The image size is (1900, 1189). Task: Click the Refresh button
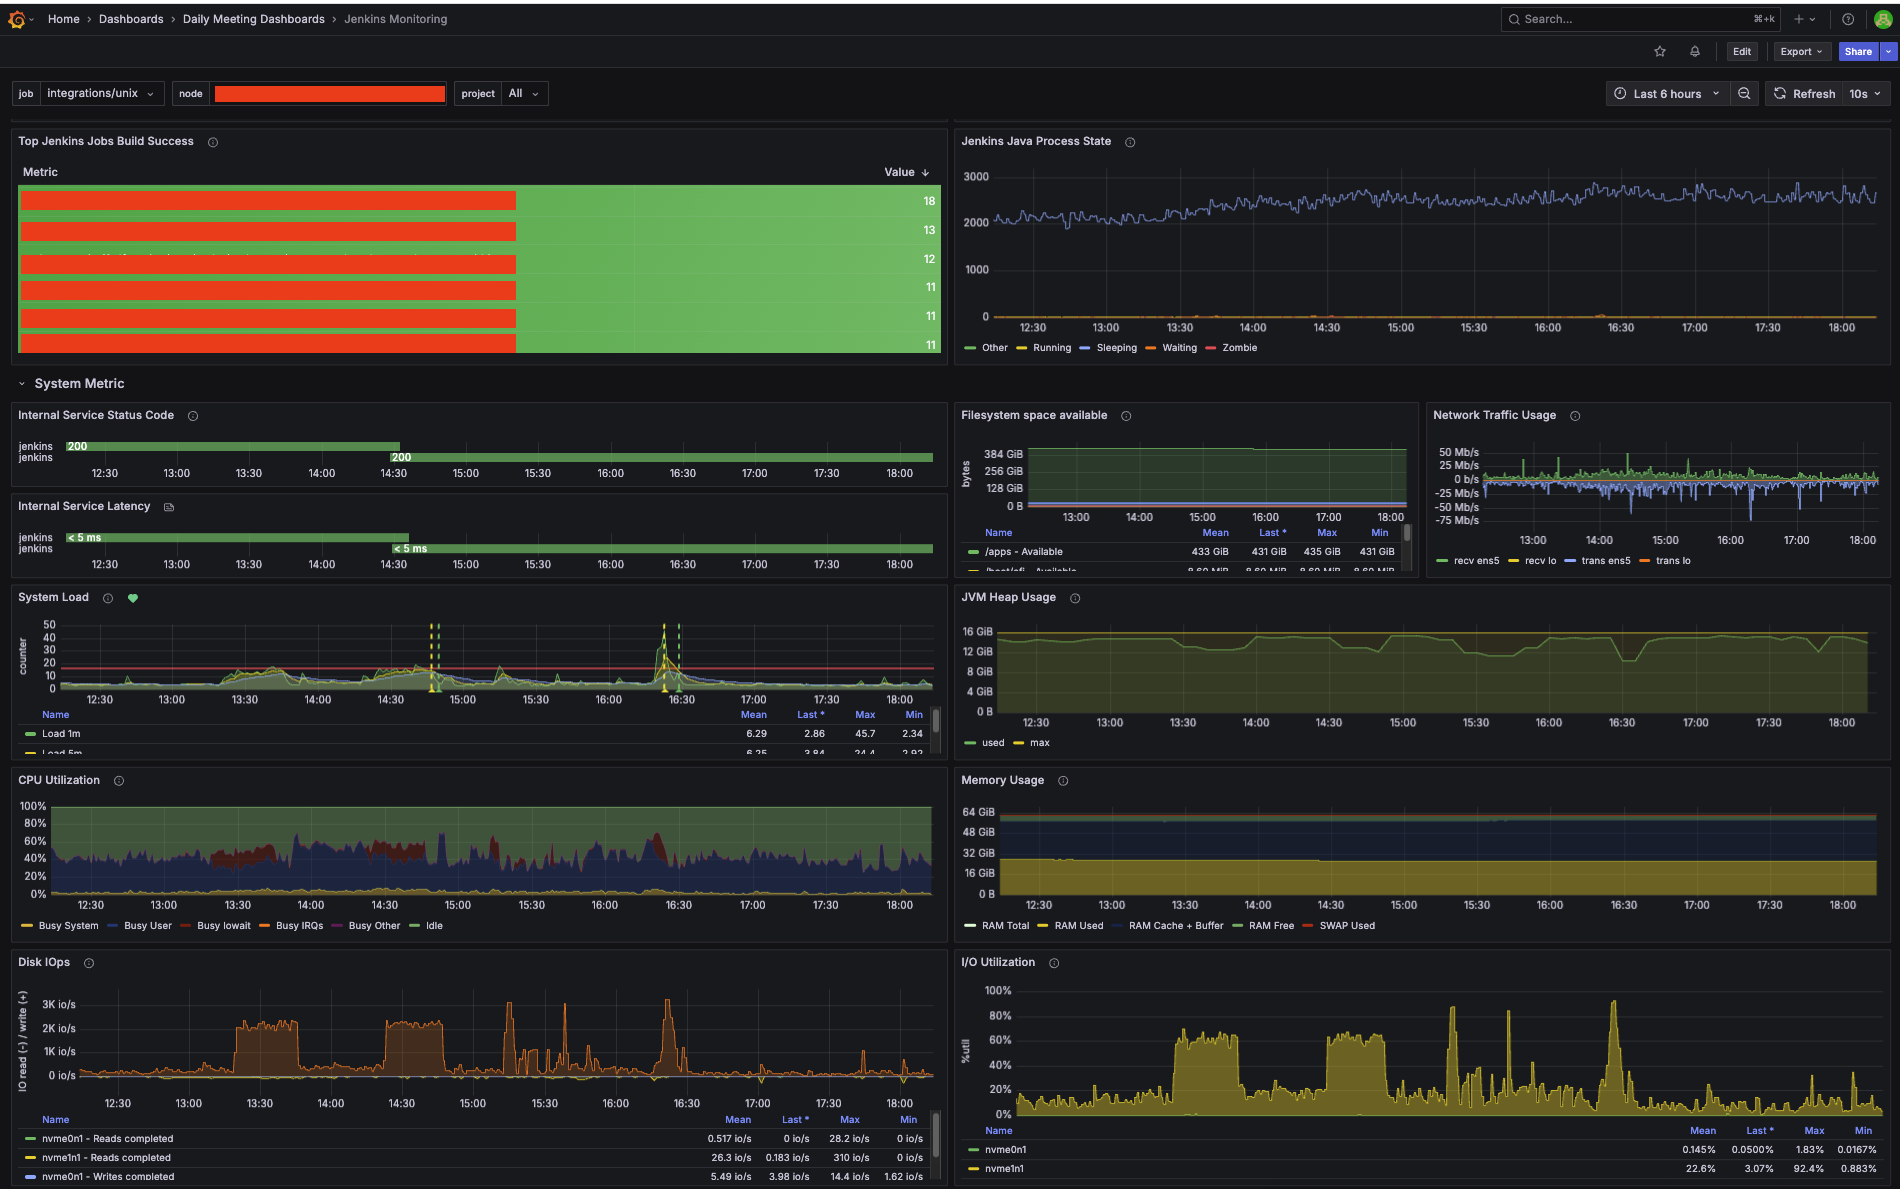point(1805,94)
